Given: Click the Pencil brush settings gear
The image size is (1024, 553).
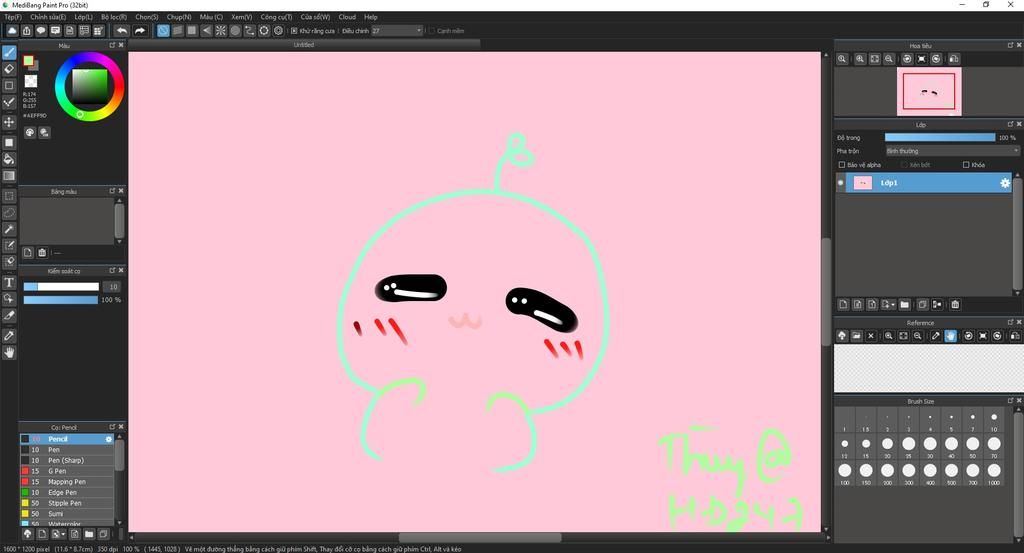Looking at the screenshot, I should pyautogui.click(x=108, y=439).
